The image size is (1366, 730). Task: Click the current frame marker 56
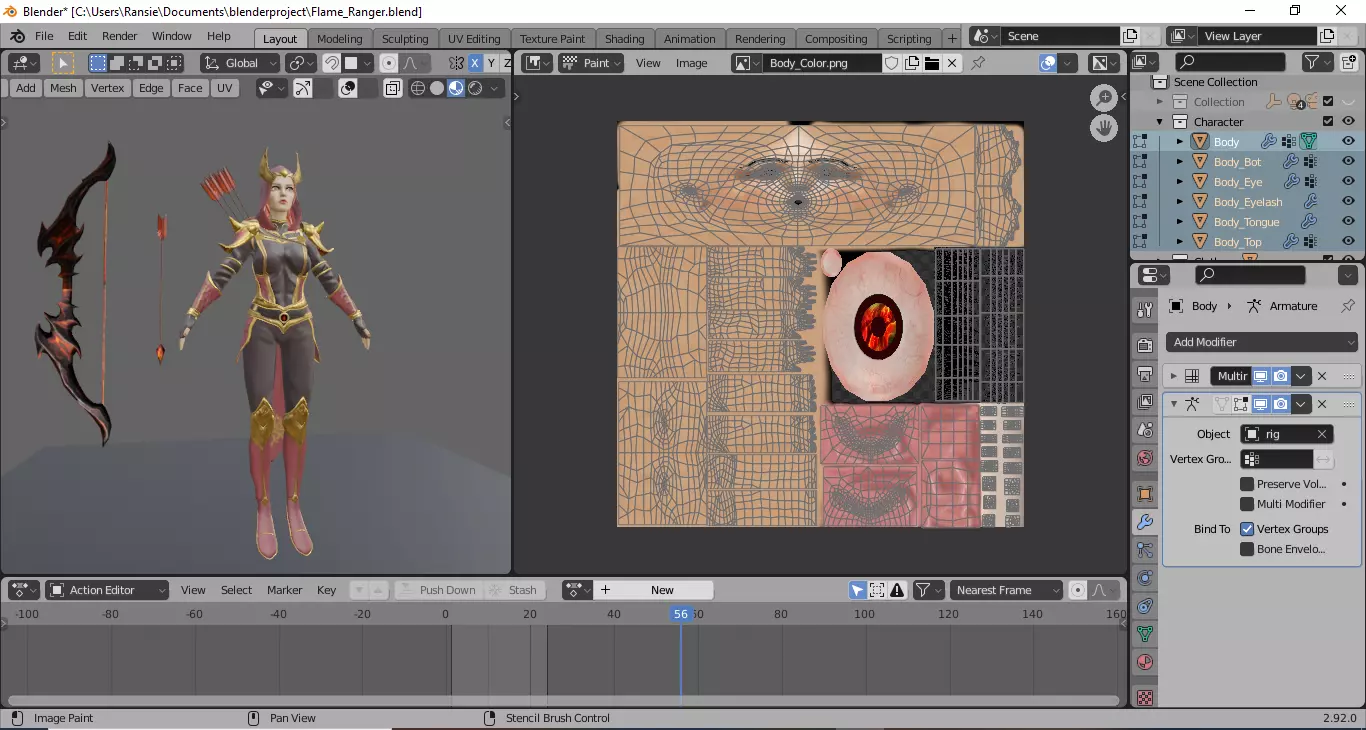coord(681,614)
